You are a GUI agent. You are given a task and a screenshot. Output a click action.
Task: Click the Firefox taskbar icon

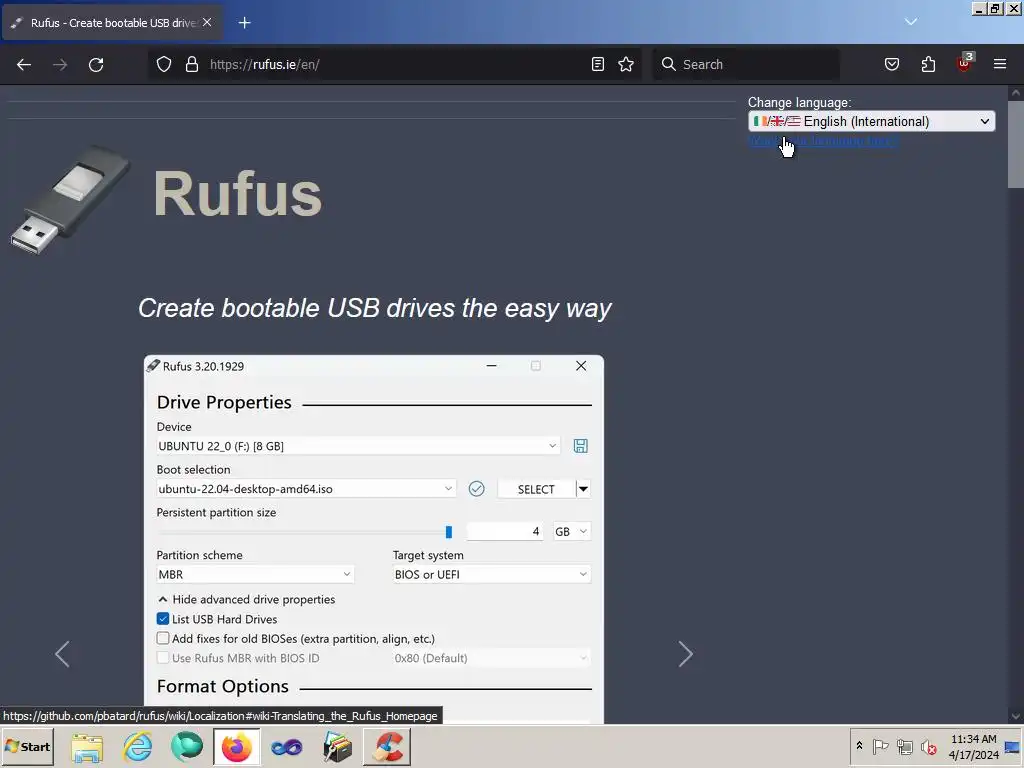pos(236,747)
